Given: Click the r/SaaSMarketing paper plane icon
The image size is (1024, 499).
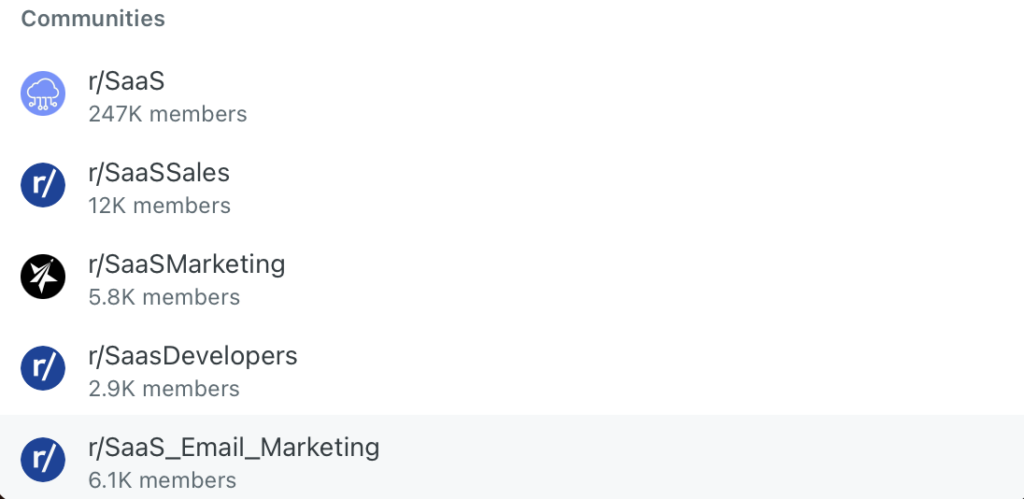Looking at the screenshot, I should pyautogui.click(x=43, y=277).
